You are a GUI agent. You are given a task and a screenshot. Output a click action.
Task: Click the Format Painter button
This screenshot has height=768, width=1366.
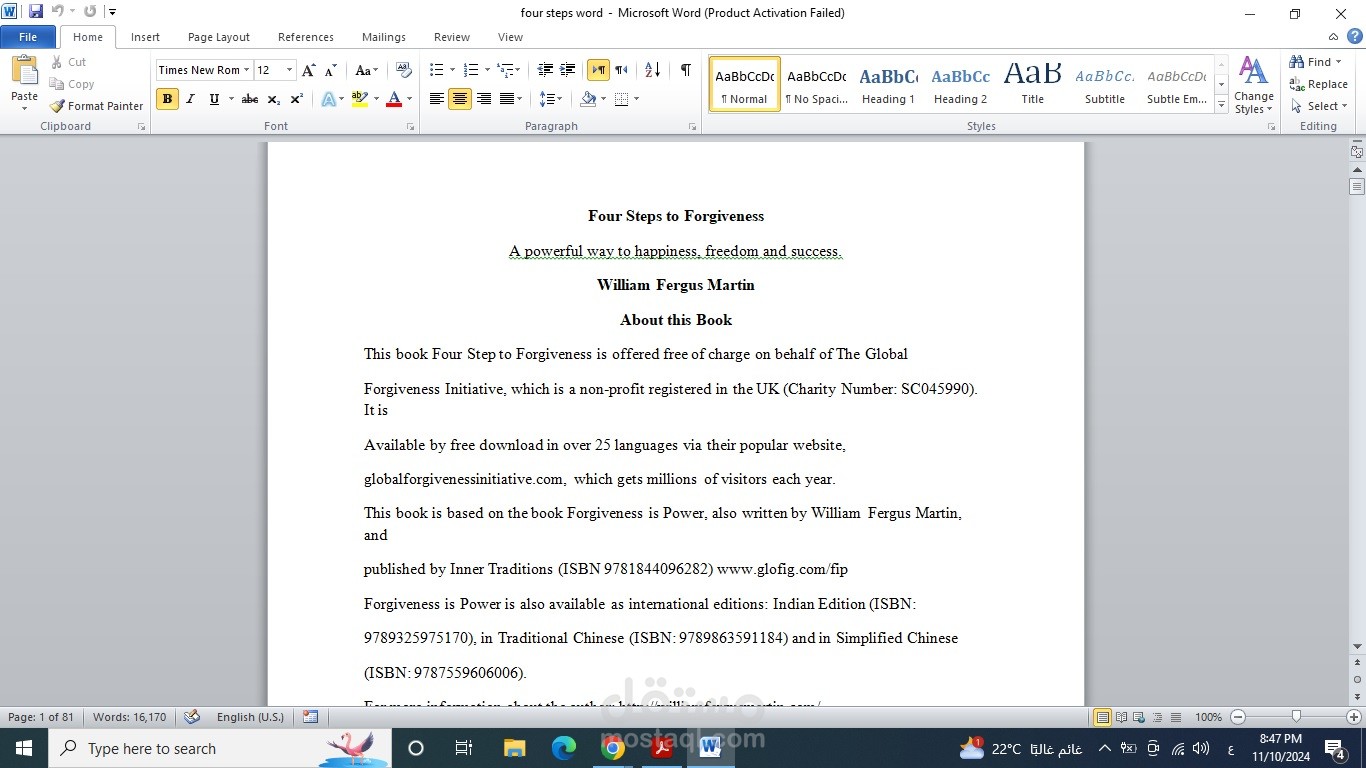pyautogui.click(x=97, y=106)
